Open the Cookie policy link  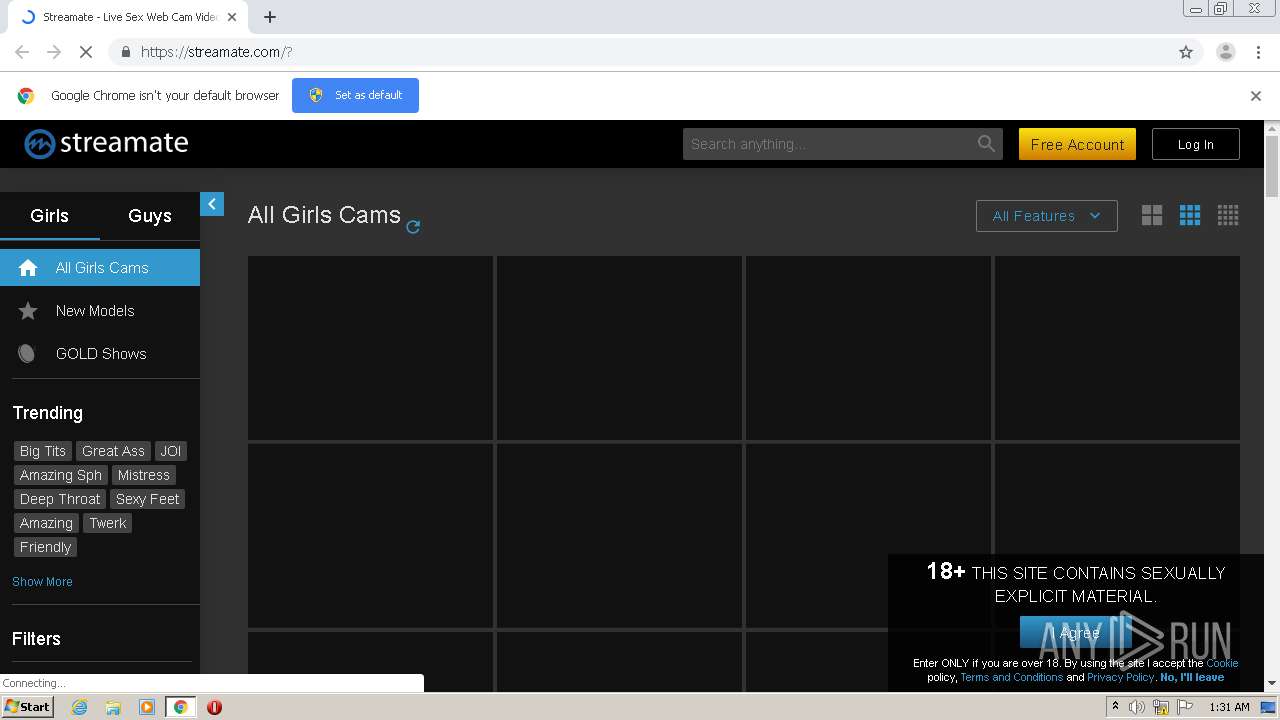[x=1222, y=663]
